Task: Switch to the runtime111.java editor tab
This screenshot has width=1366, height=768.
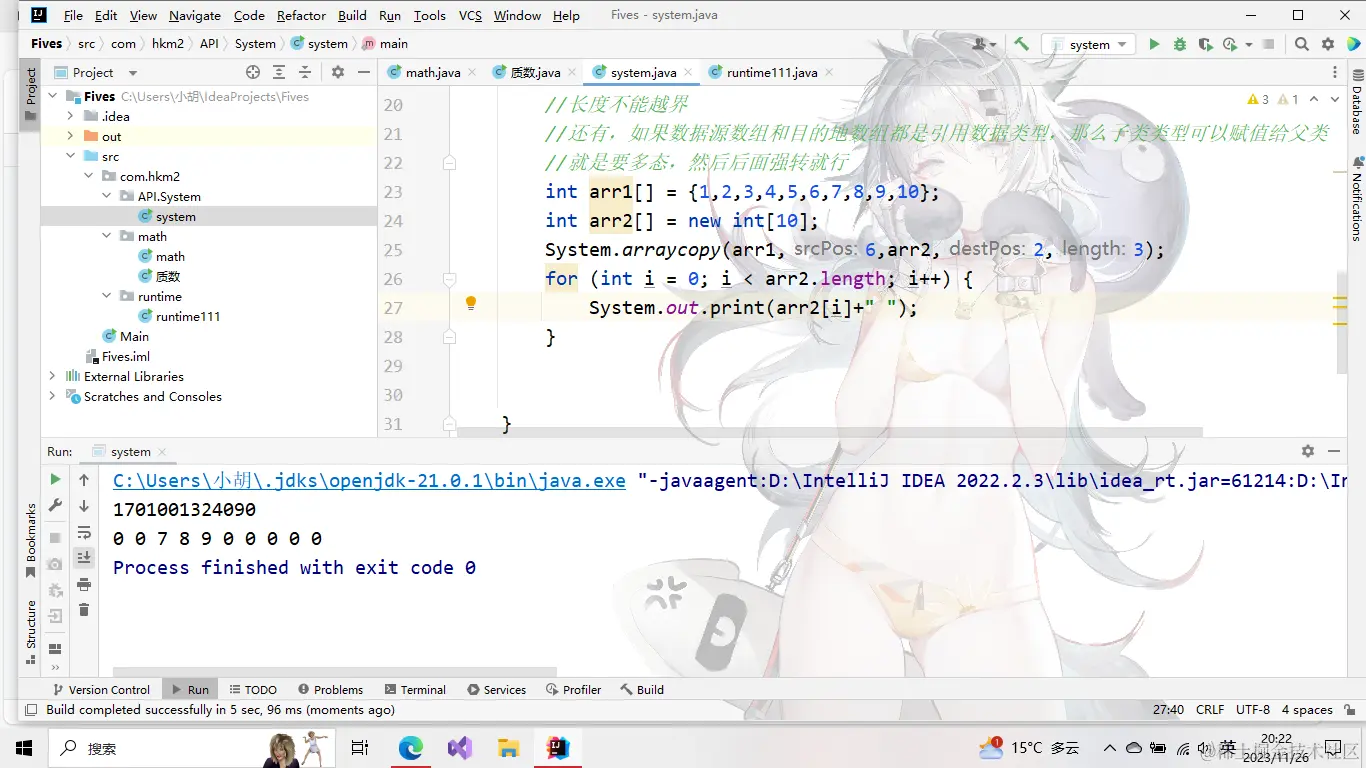Action: (772, 72)
